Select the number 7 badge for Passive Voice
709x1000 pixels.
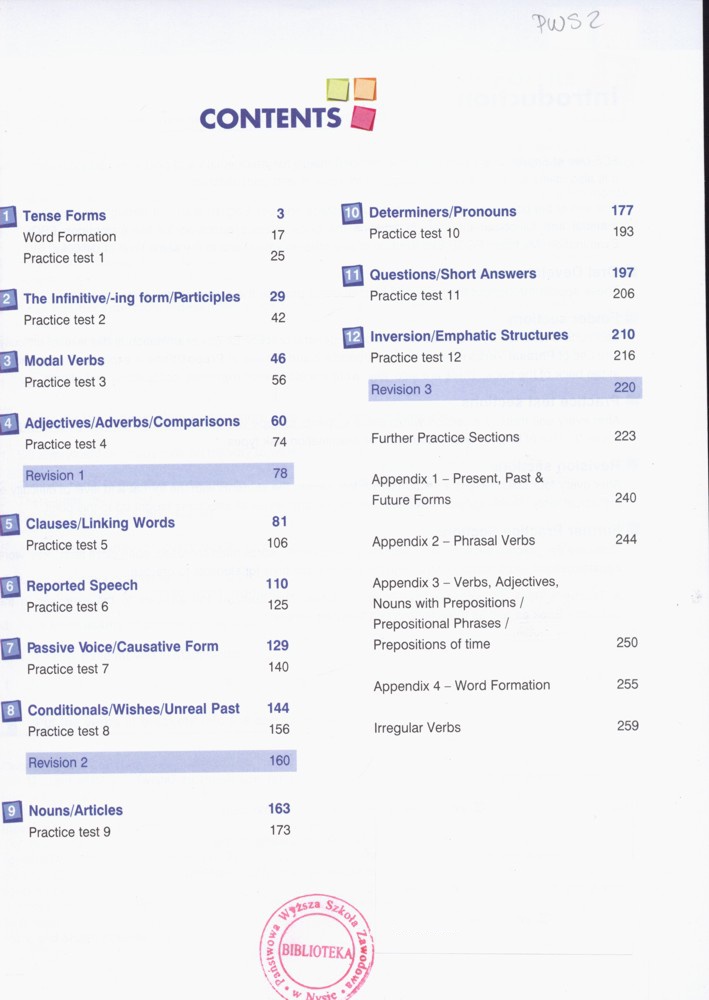pos(11,648)
